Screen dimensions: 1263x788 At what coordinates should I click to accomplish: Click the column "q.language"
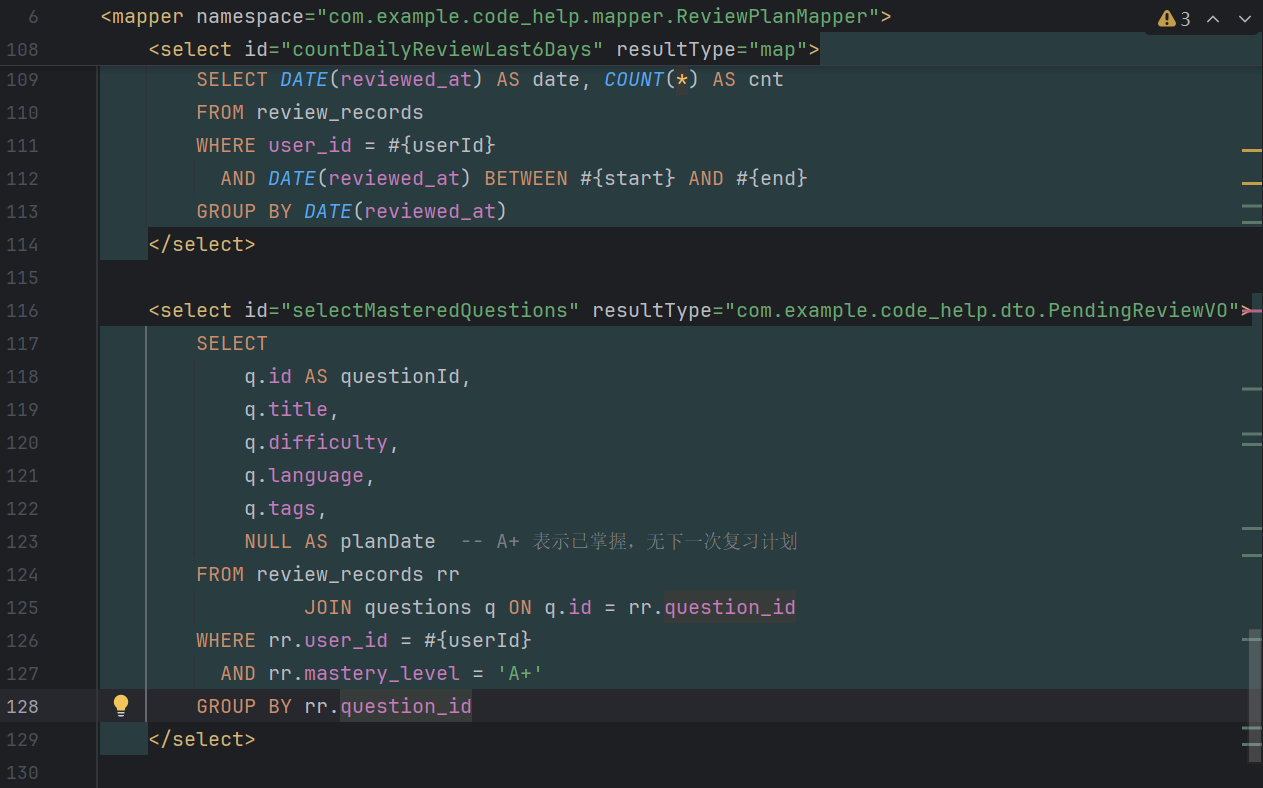(304, 476)
